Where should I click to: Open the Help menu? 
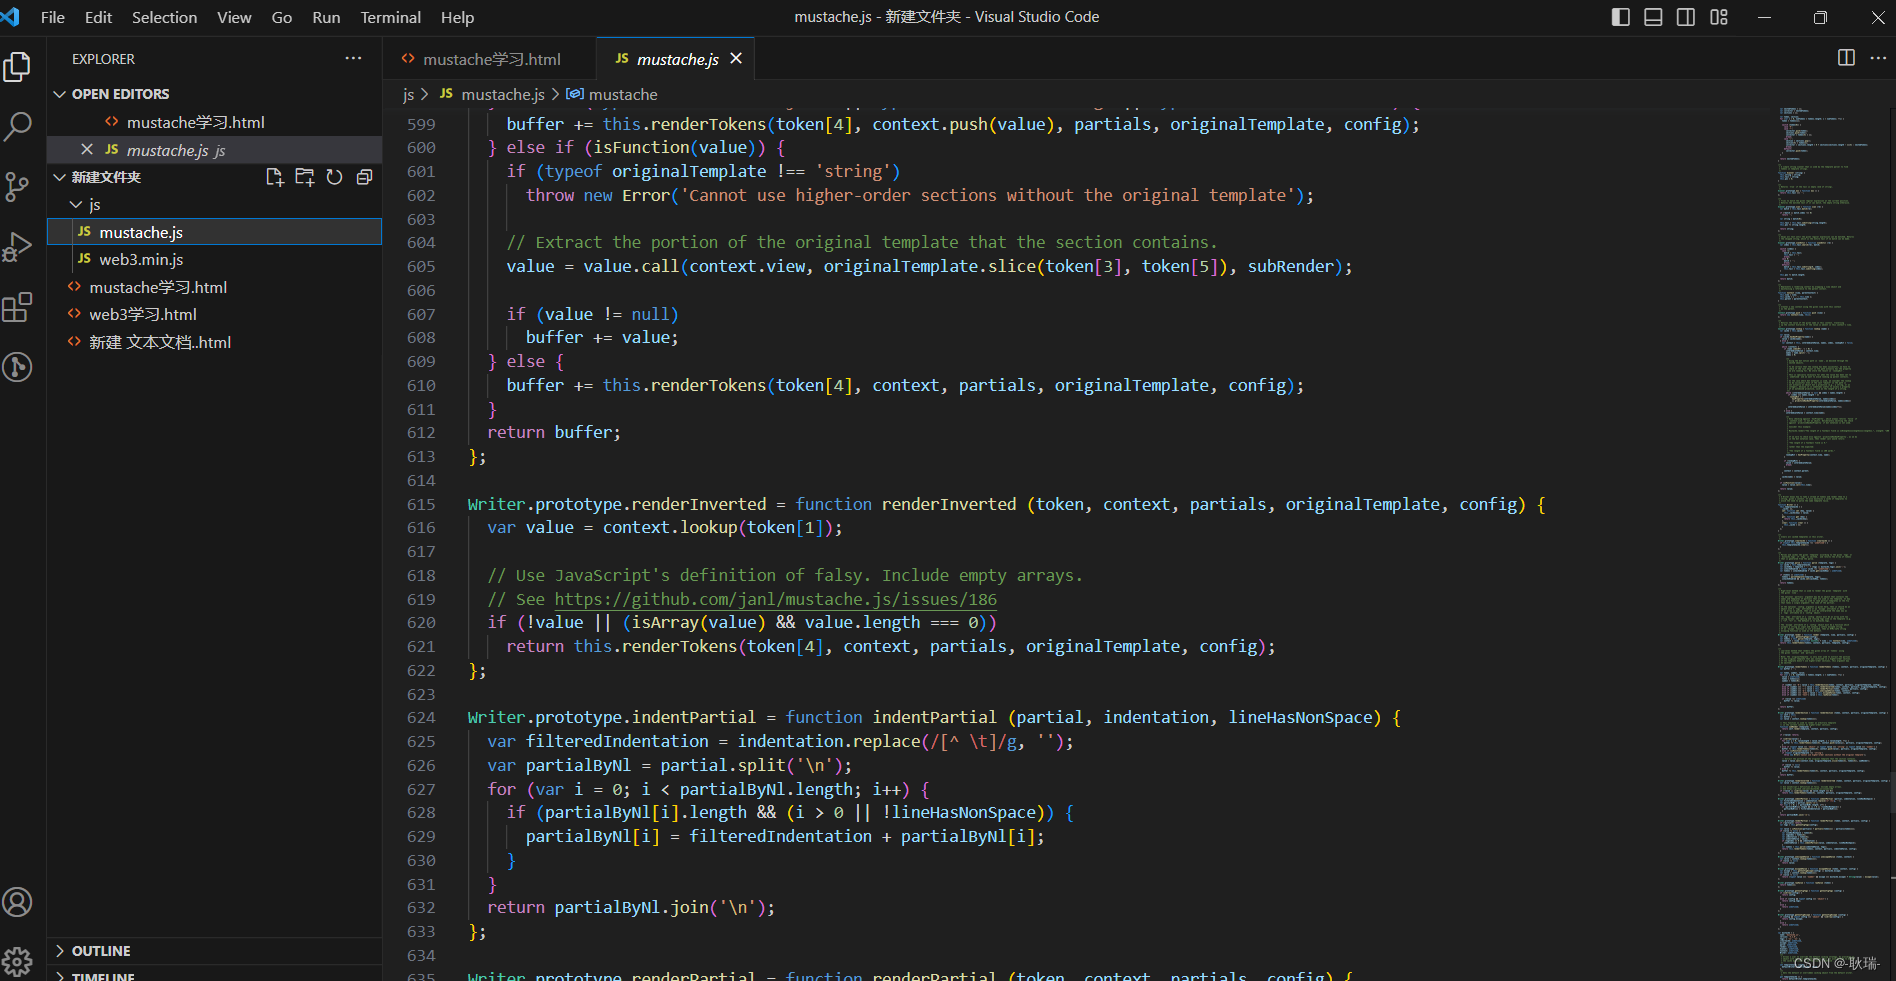click(x=457, y=17)
